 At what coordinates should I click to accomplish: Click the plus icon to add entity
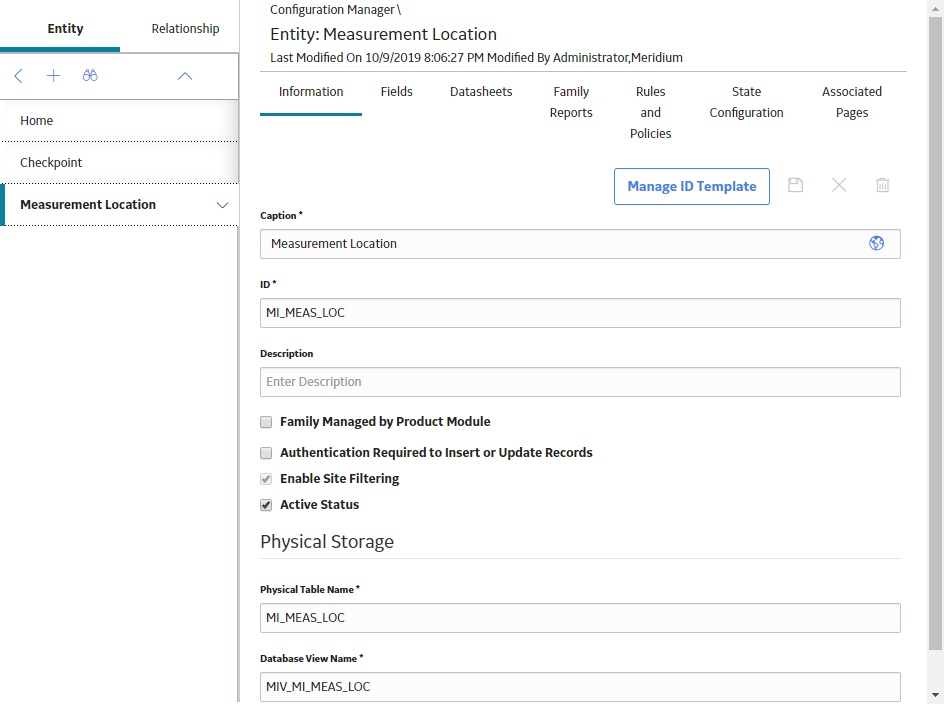(x=54, y=76)
